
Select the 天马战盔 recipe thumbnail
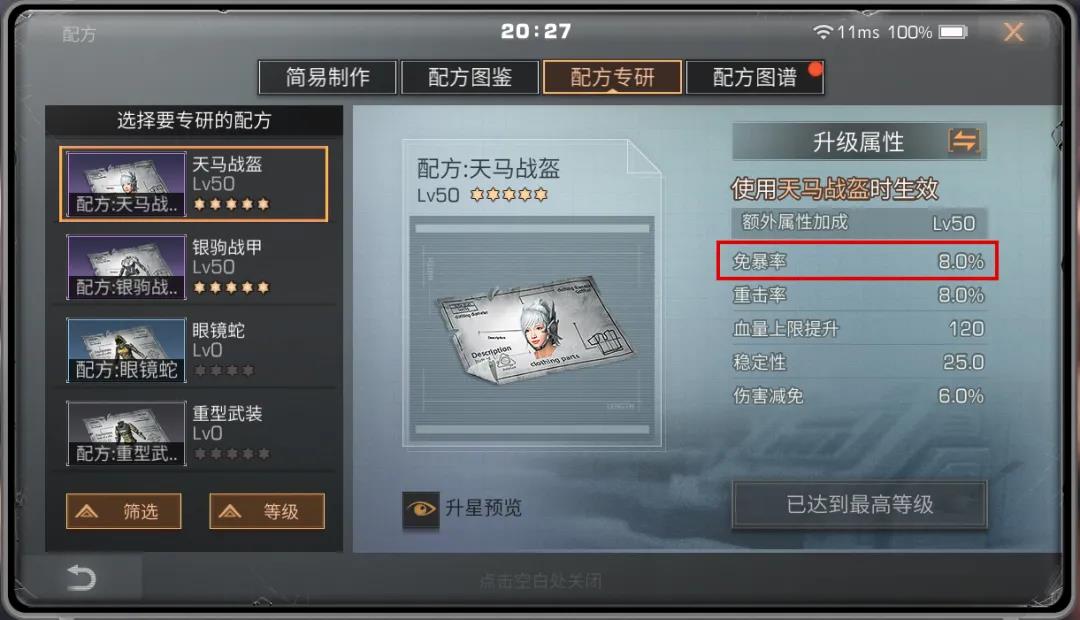point(126,184)
